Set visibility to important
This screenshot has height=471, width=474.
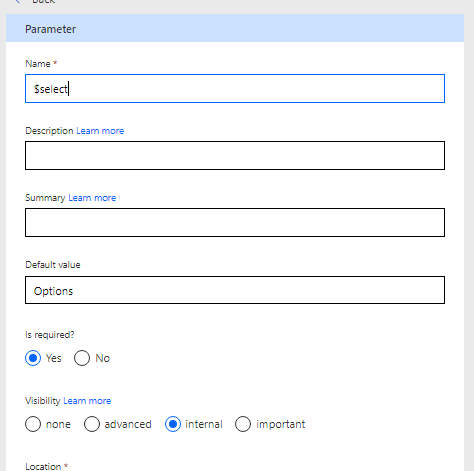243,424
